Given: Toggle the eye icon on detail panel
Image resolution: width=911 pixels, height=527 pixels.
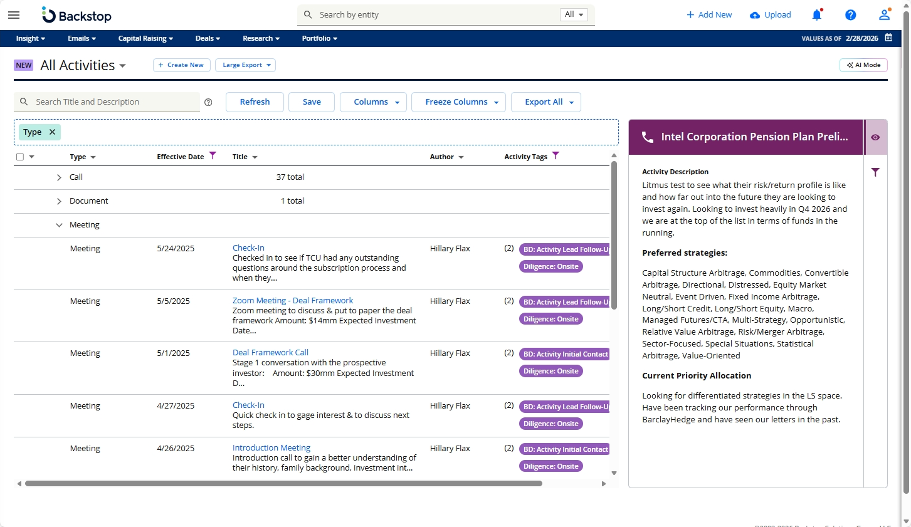Looking at the screenshot, I should (876, 138).
